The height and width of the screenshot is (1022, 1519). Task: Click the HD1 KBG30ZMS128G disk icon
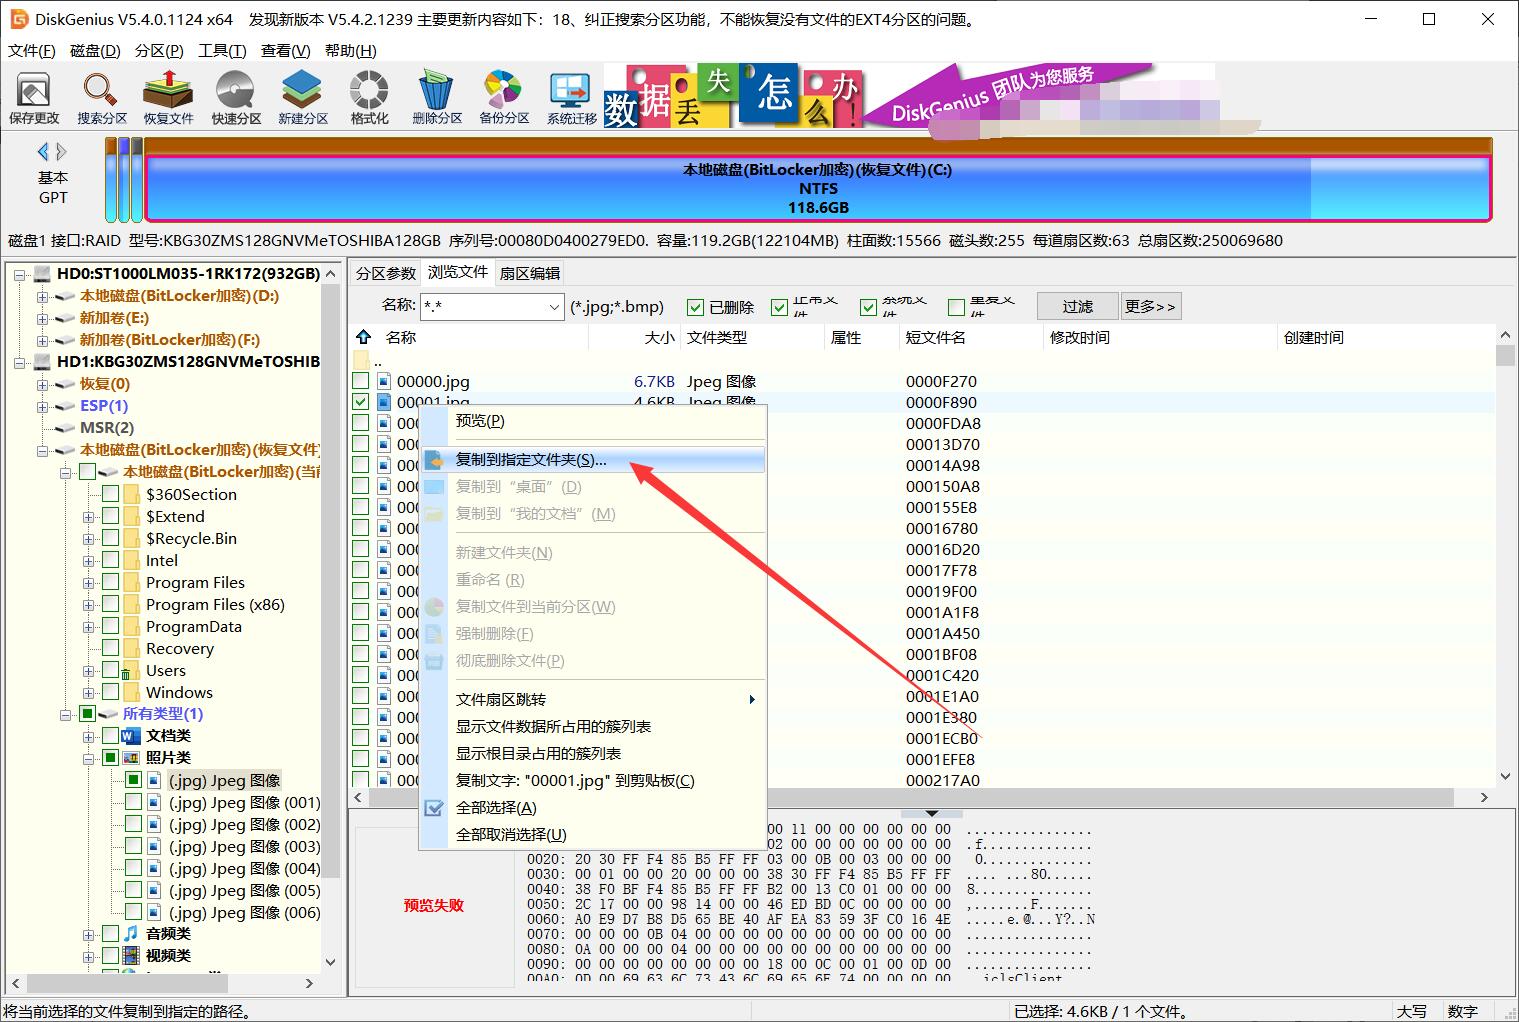[43, 362]
